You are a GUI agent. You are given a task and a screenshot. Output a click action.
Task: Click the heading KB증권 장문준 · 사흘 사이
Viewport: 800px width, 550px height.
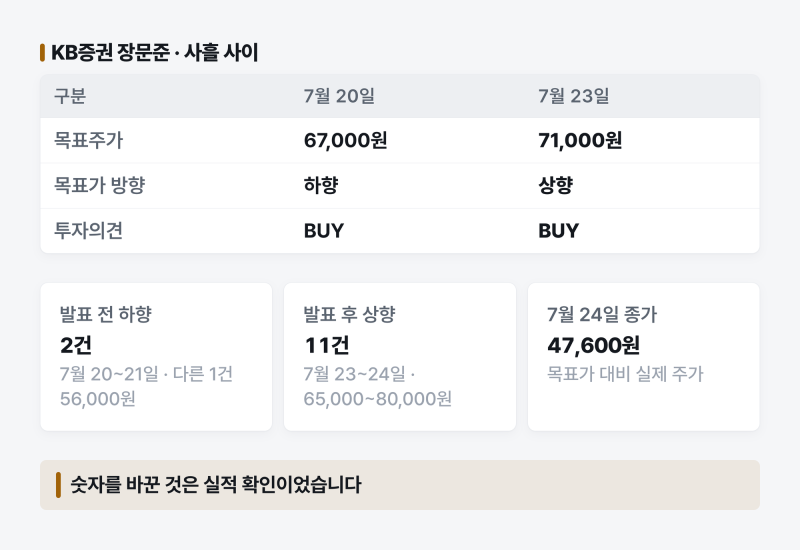pos(155,53)
